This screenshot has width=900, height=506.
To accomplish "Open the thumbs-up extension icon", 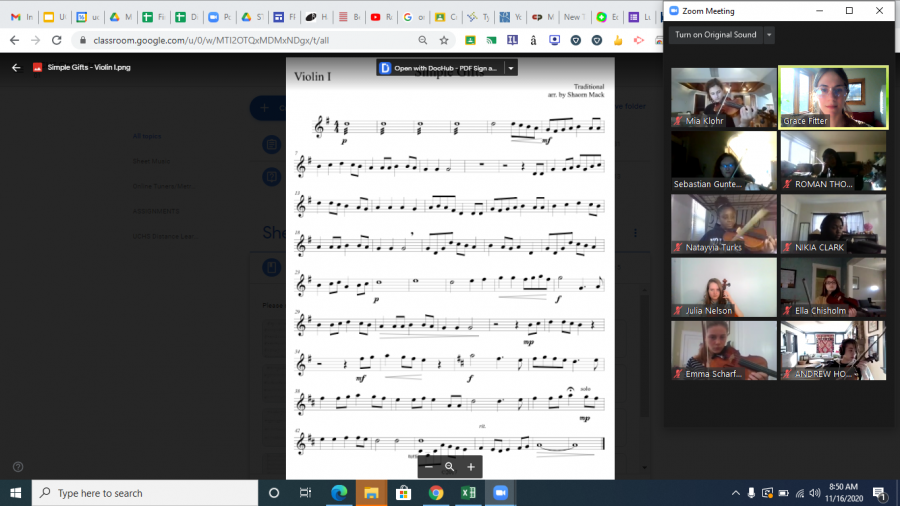I will [x=618, y=41].
